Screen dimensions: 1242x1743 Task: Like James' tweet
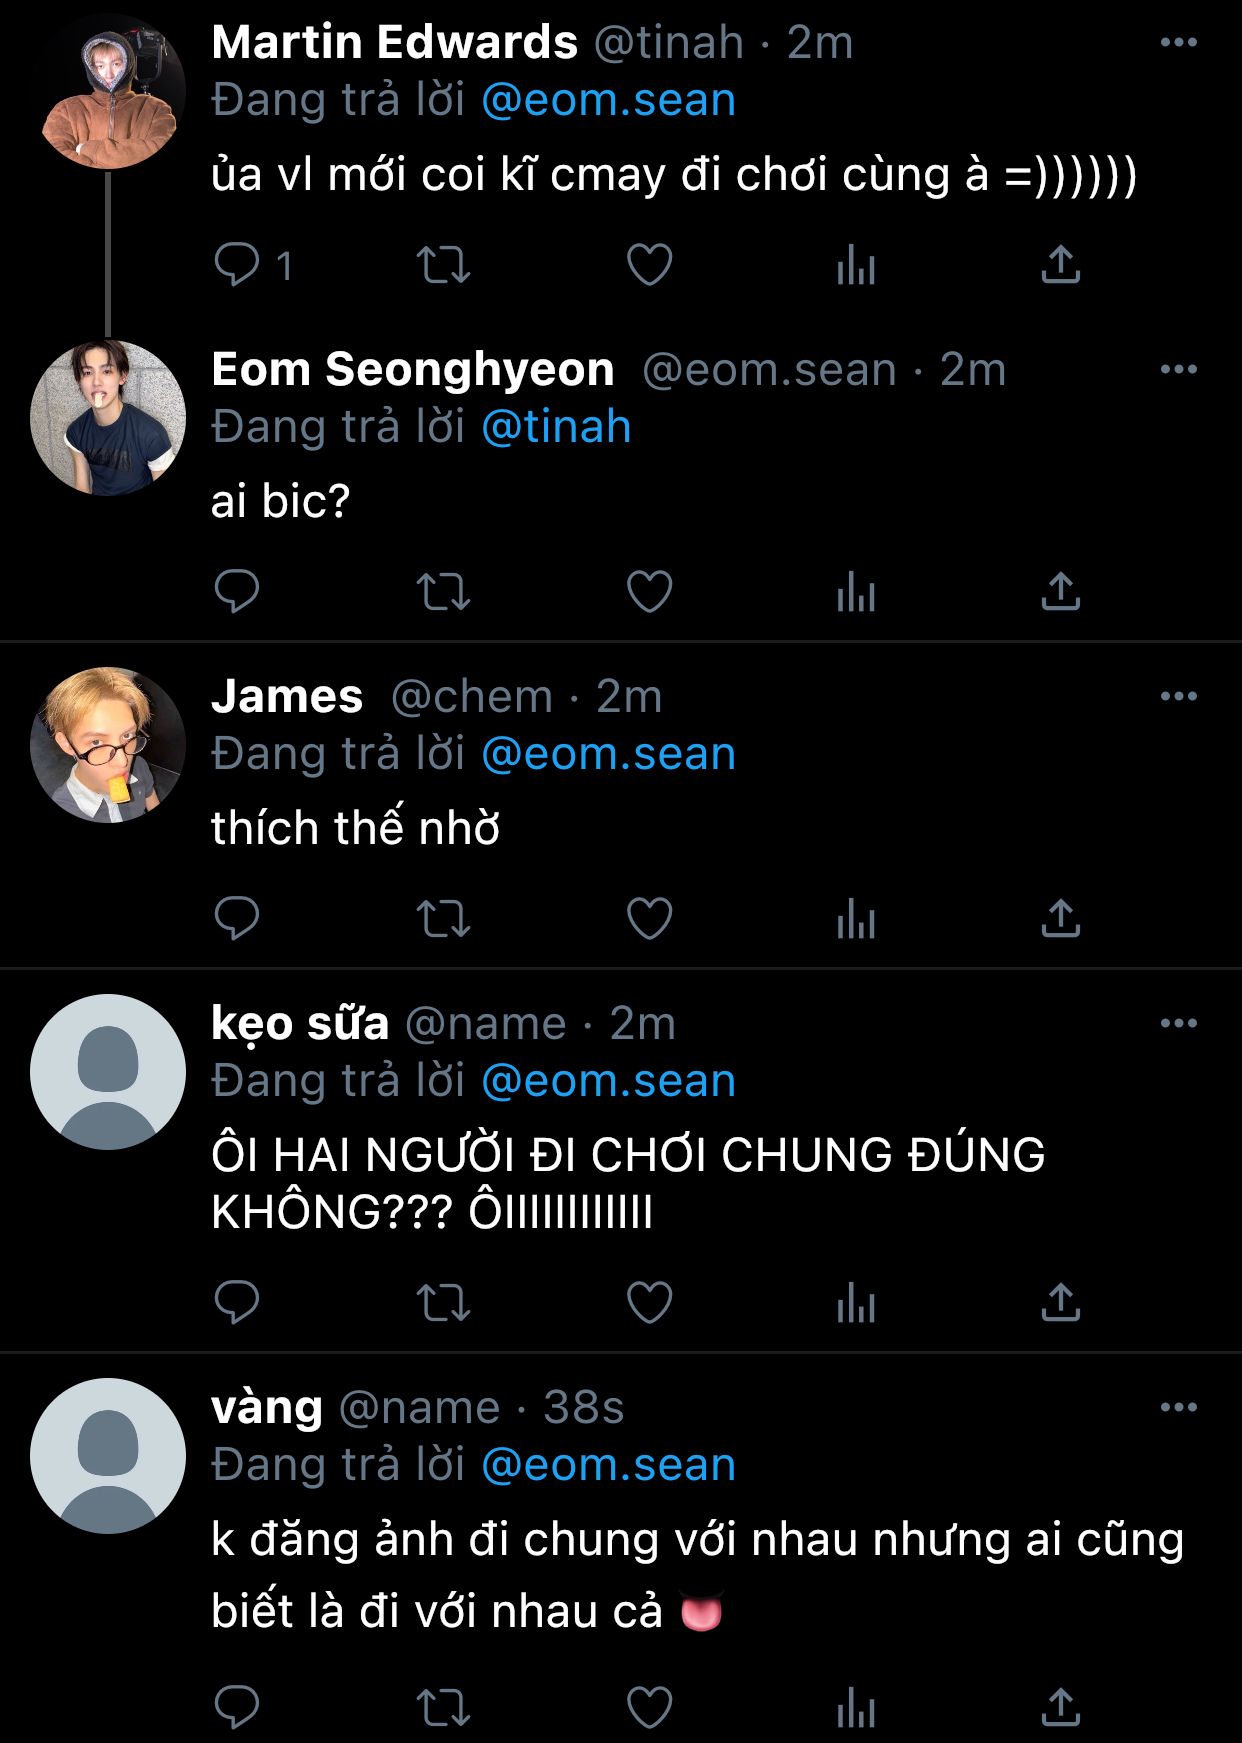tap(649, 918)
